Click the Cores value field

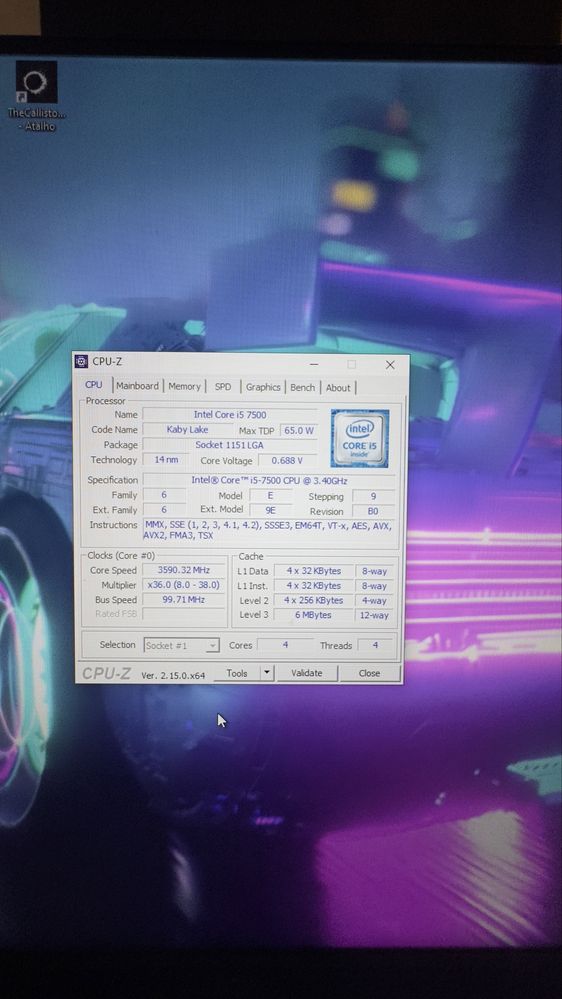pos(285,645)
